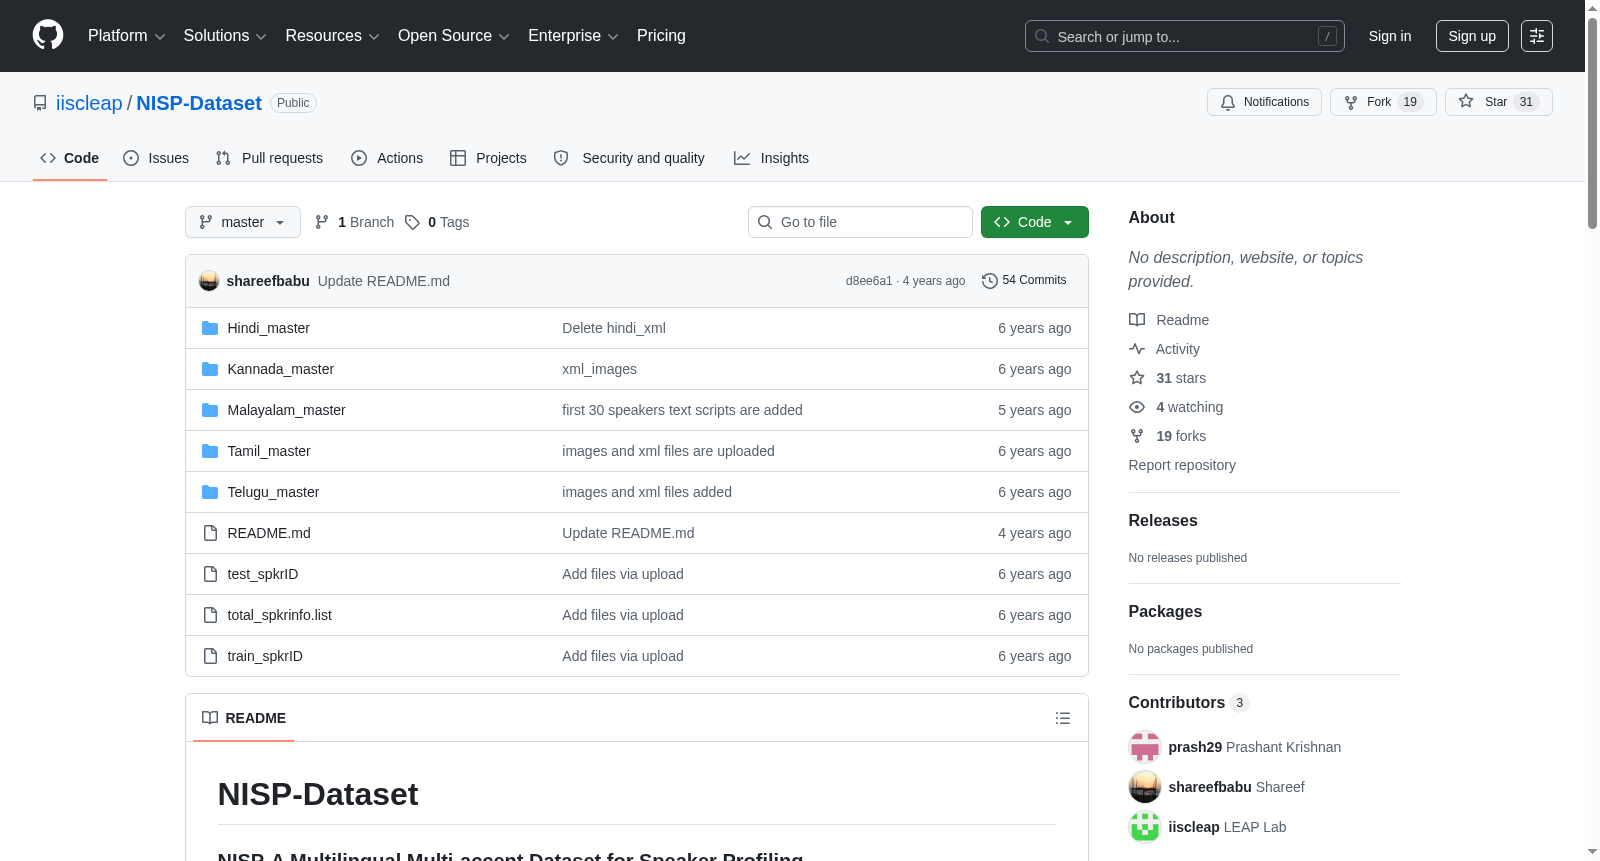The width and height of the screenshot is (1600, 861).
Task: Open the 54 Commits history link
Action: tap(1025, 281)
